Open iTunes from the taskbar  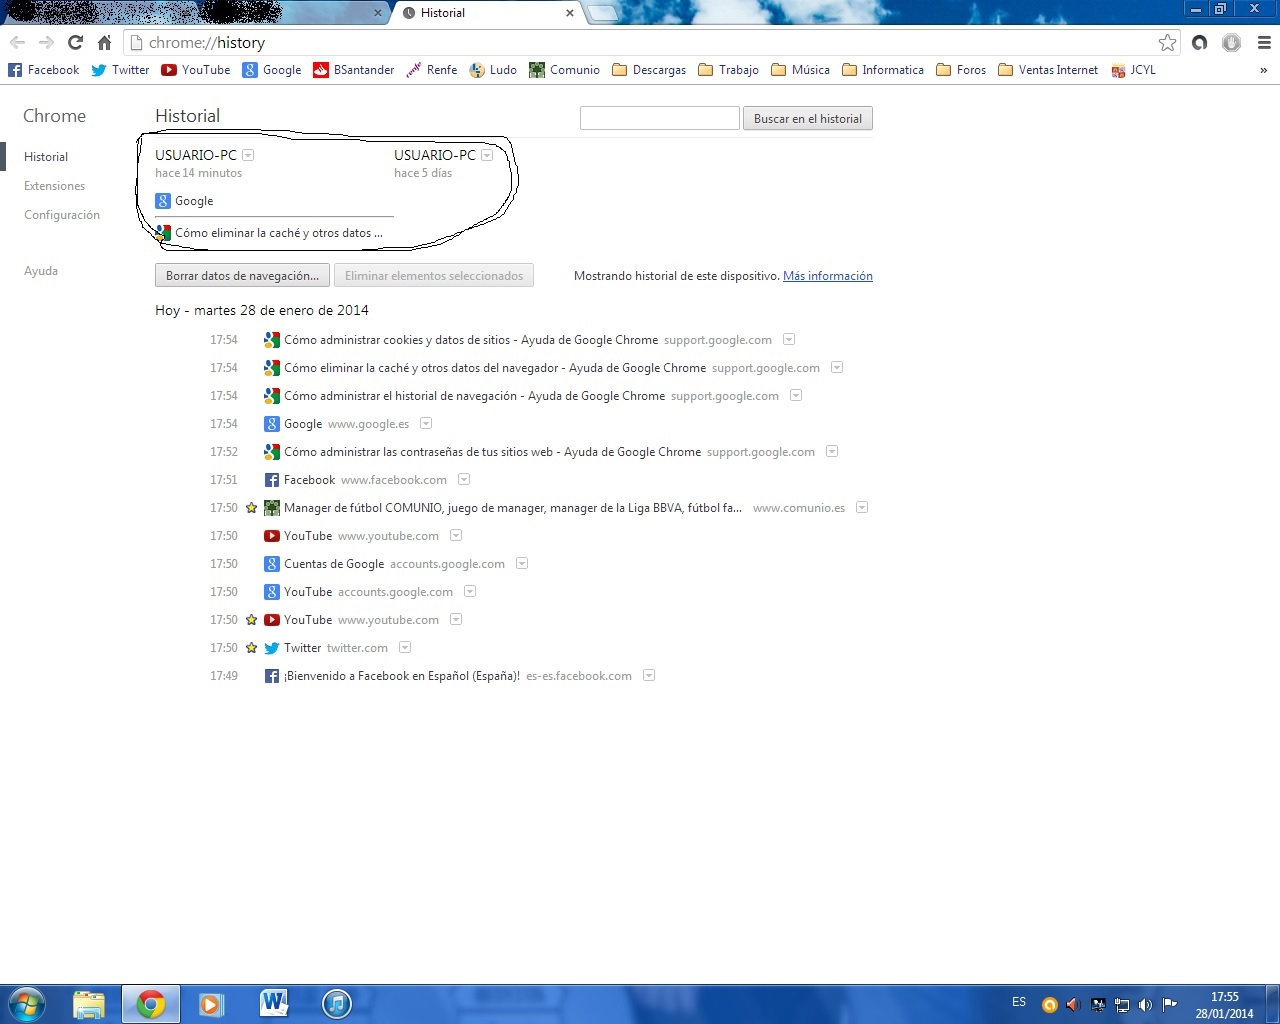pyautogui.click(x=337, y=1003)
